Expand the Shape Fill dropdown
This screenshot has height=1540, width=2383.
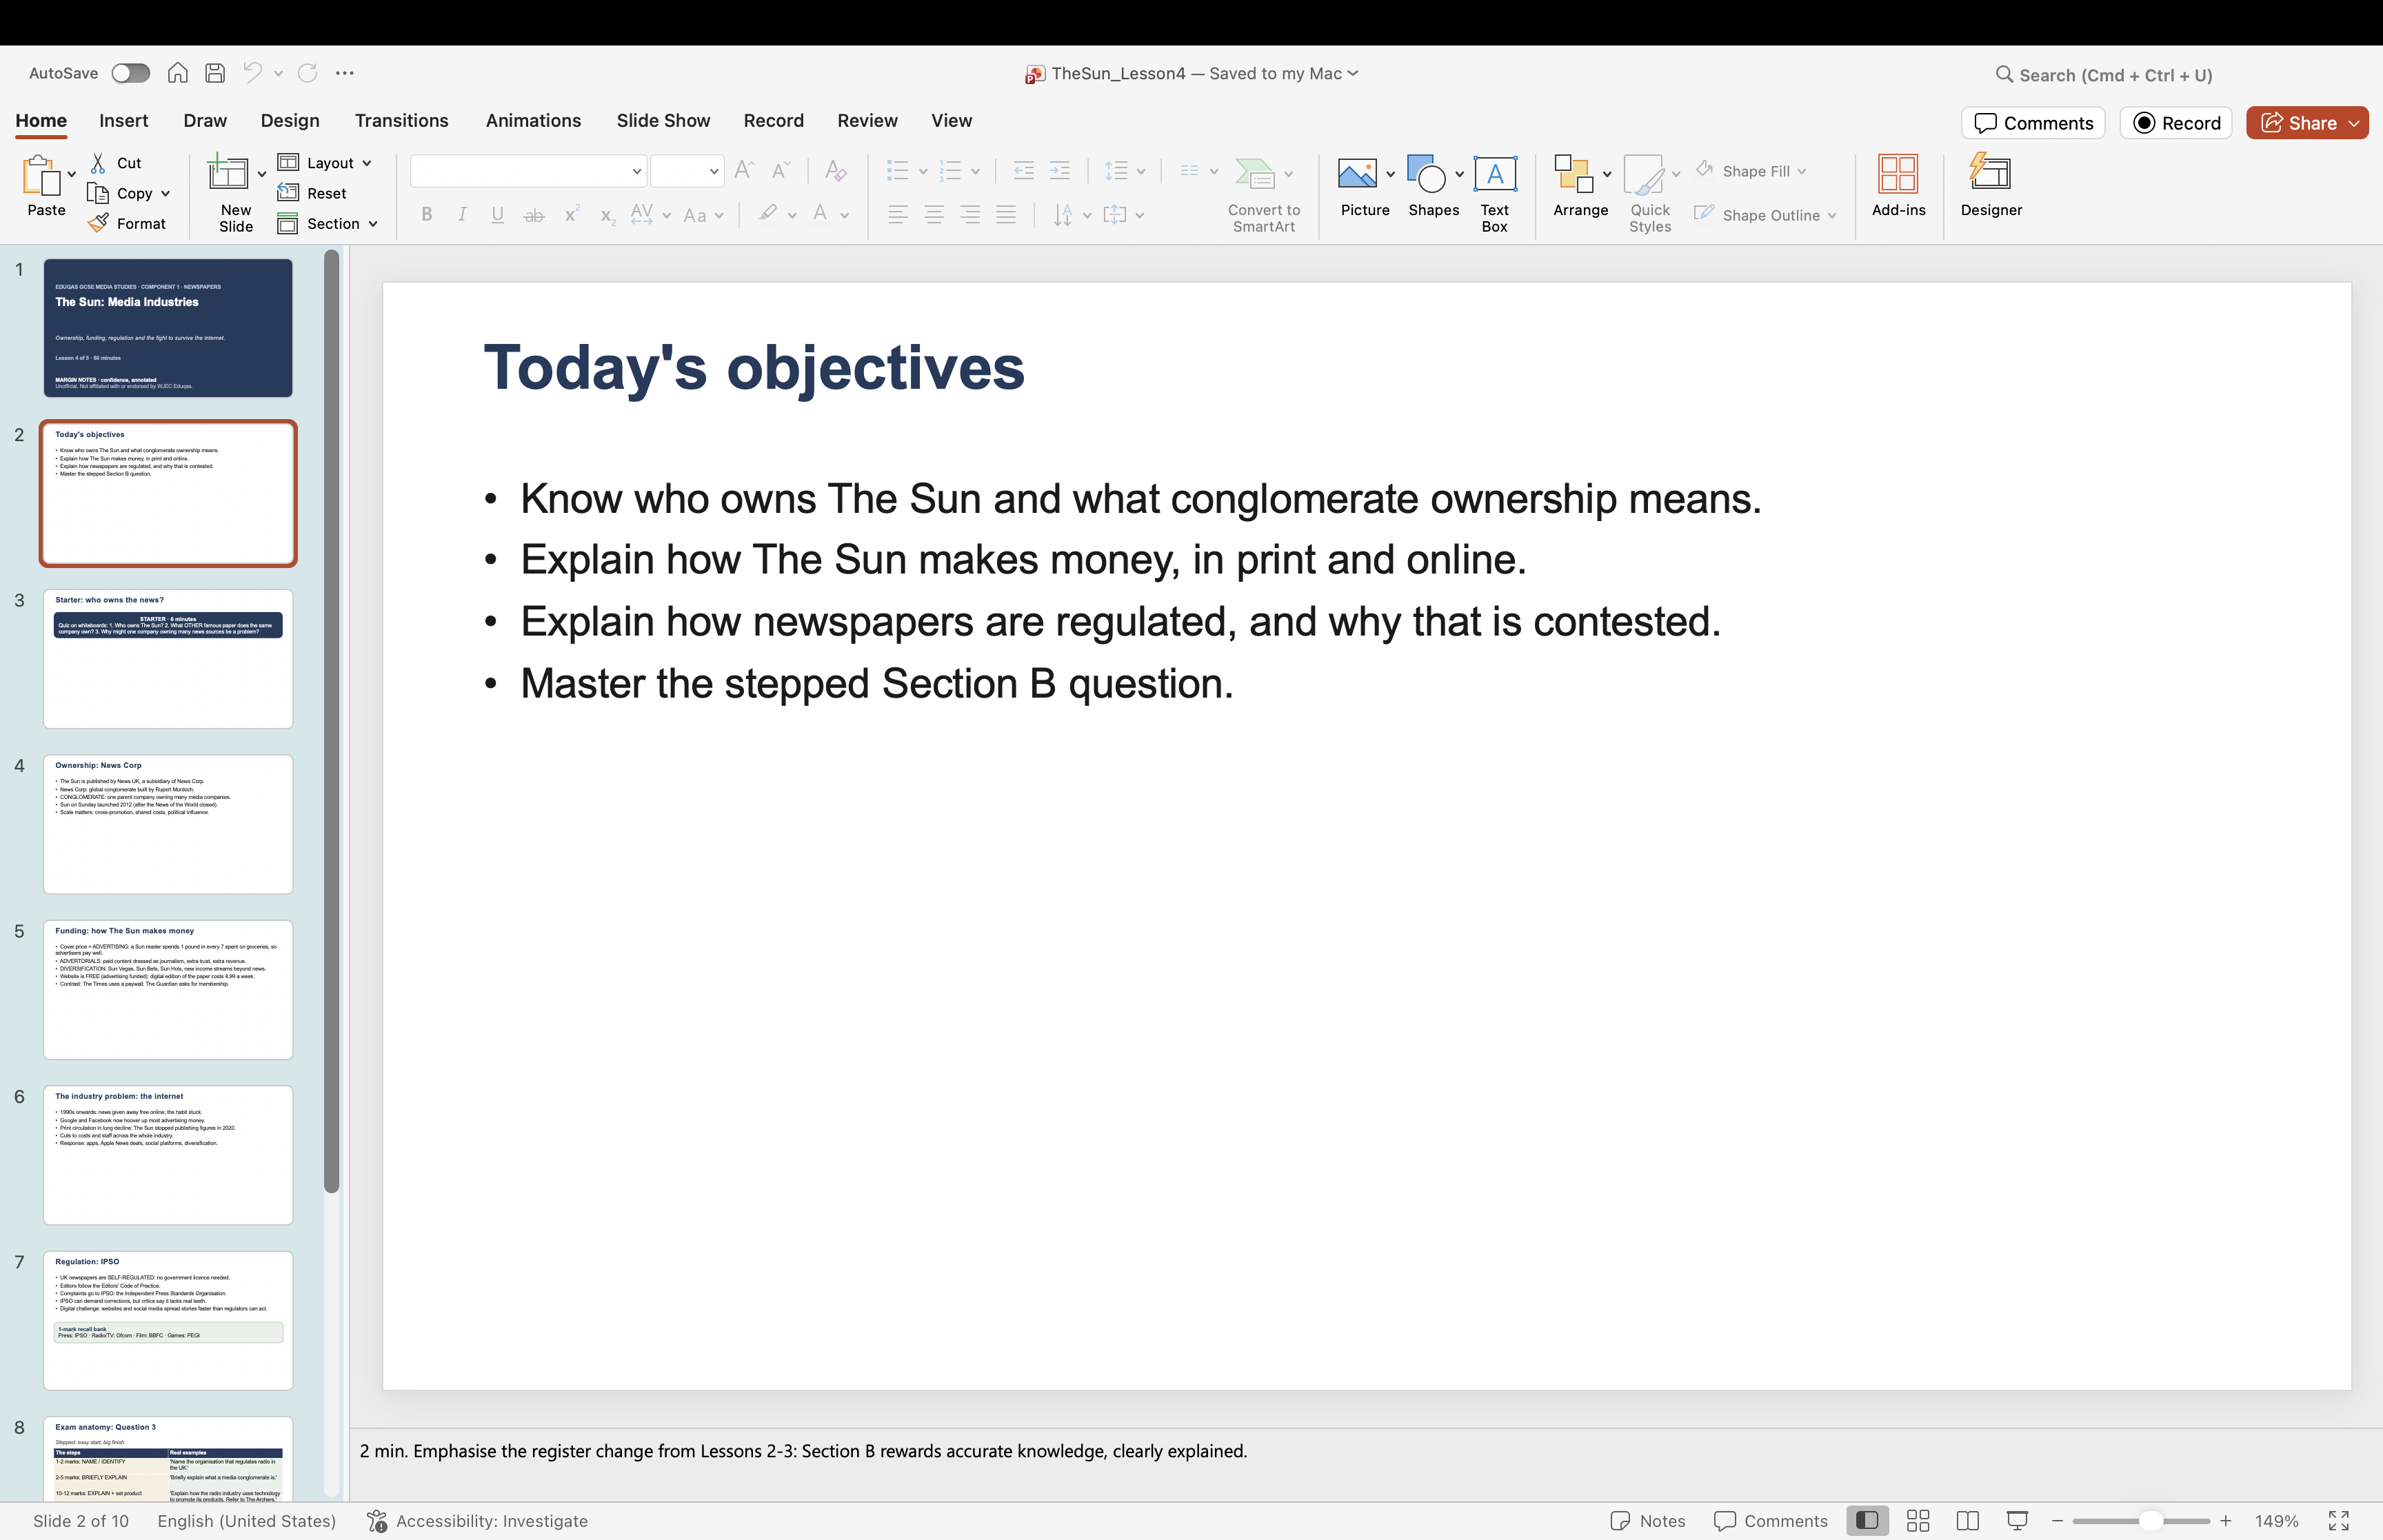coord(1802,171)
